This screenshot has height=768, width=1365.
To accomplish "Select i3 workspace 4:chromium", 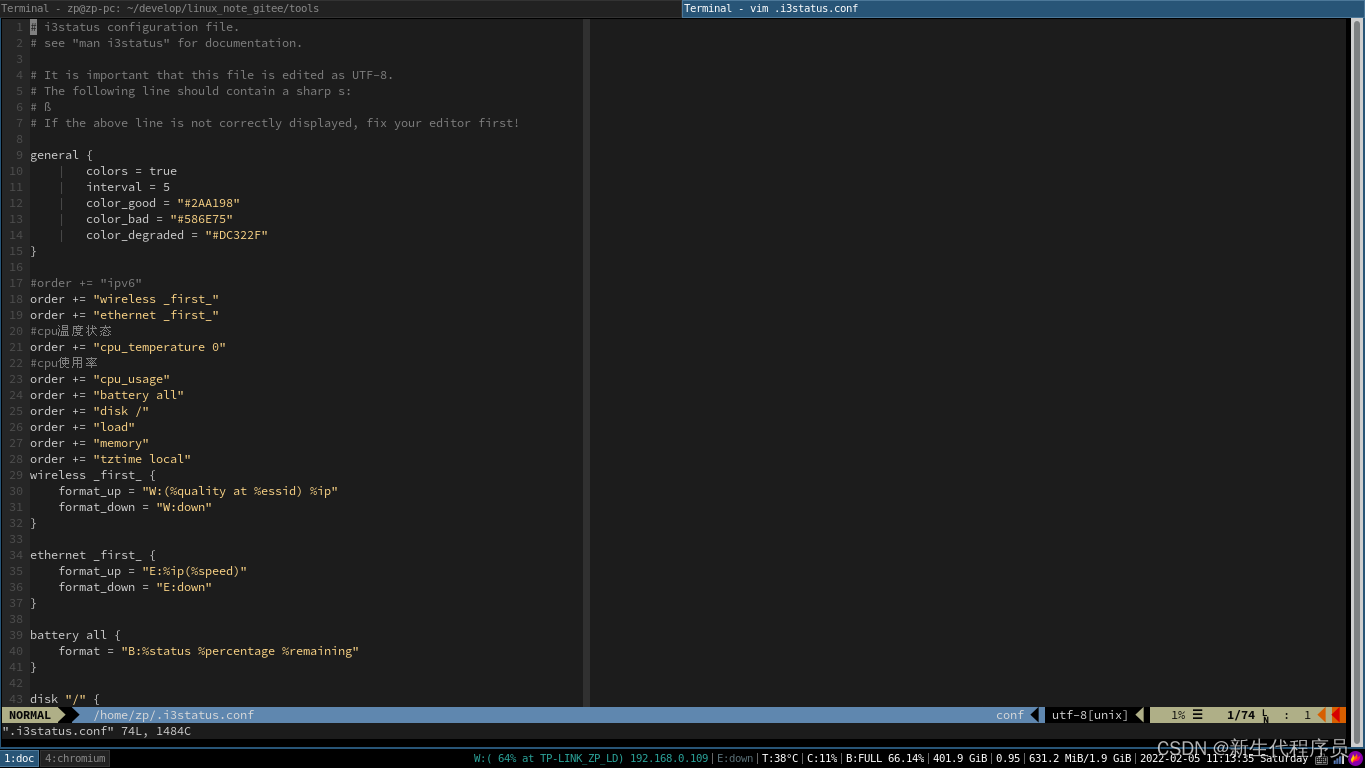I will [x=75, y=758].
